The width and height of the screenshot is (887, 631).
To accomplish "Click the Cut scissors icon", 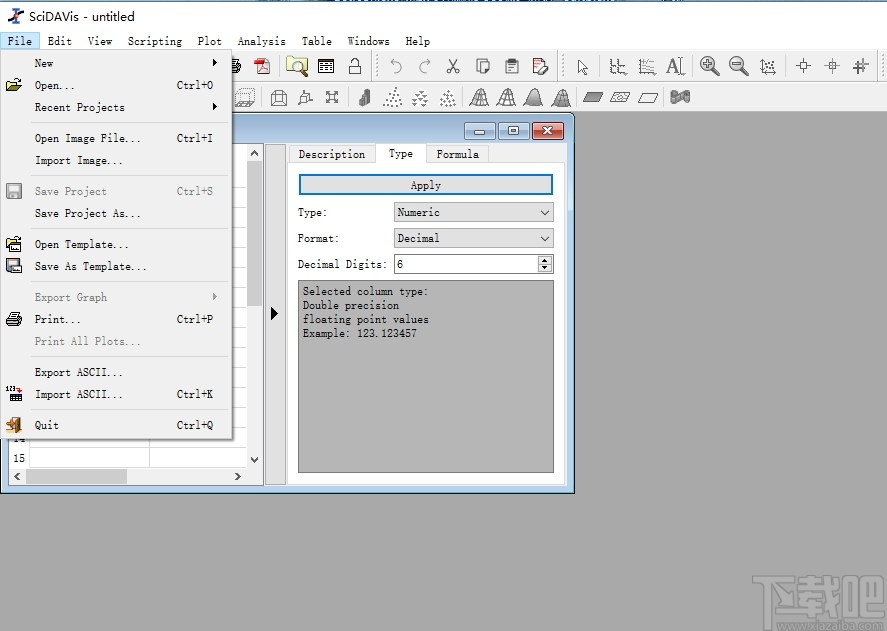I will coord(453,67).
